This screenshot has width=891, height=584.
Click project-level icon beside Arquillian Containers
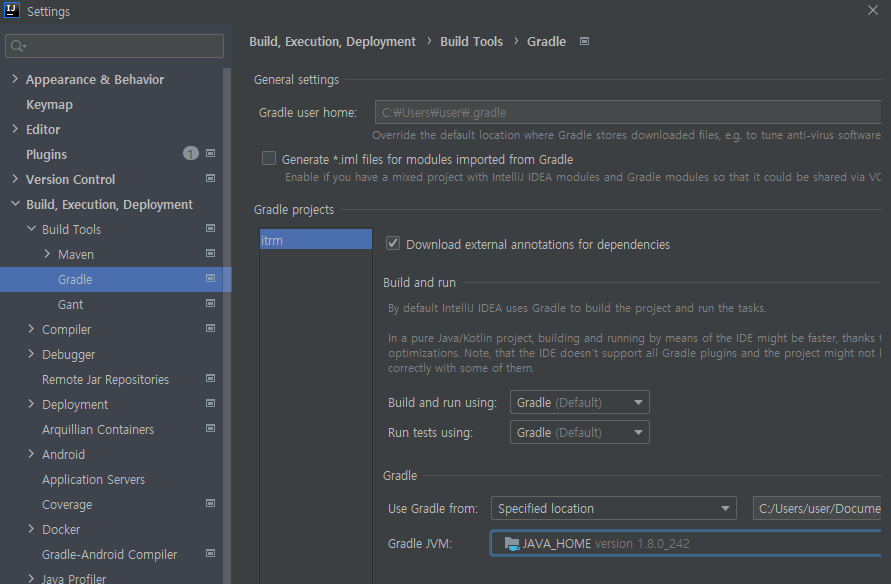pos(210,428)
